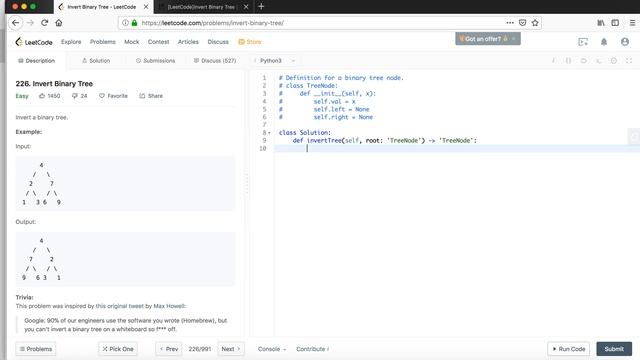
Task: Open the Store link
Action: tap(250, 42)
